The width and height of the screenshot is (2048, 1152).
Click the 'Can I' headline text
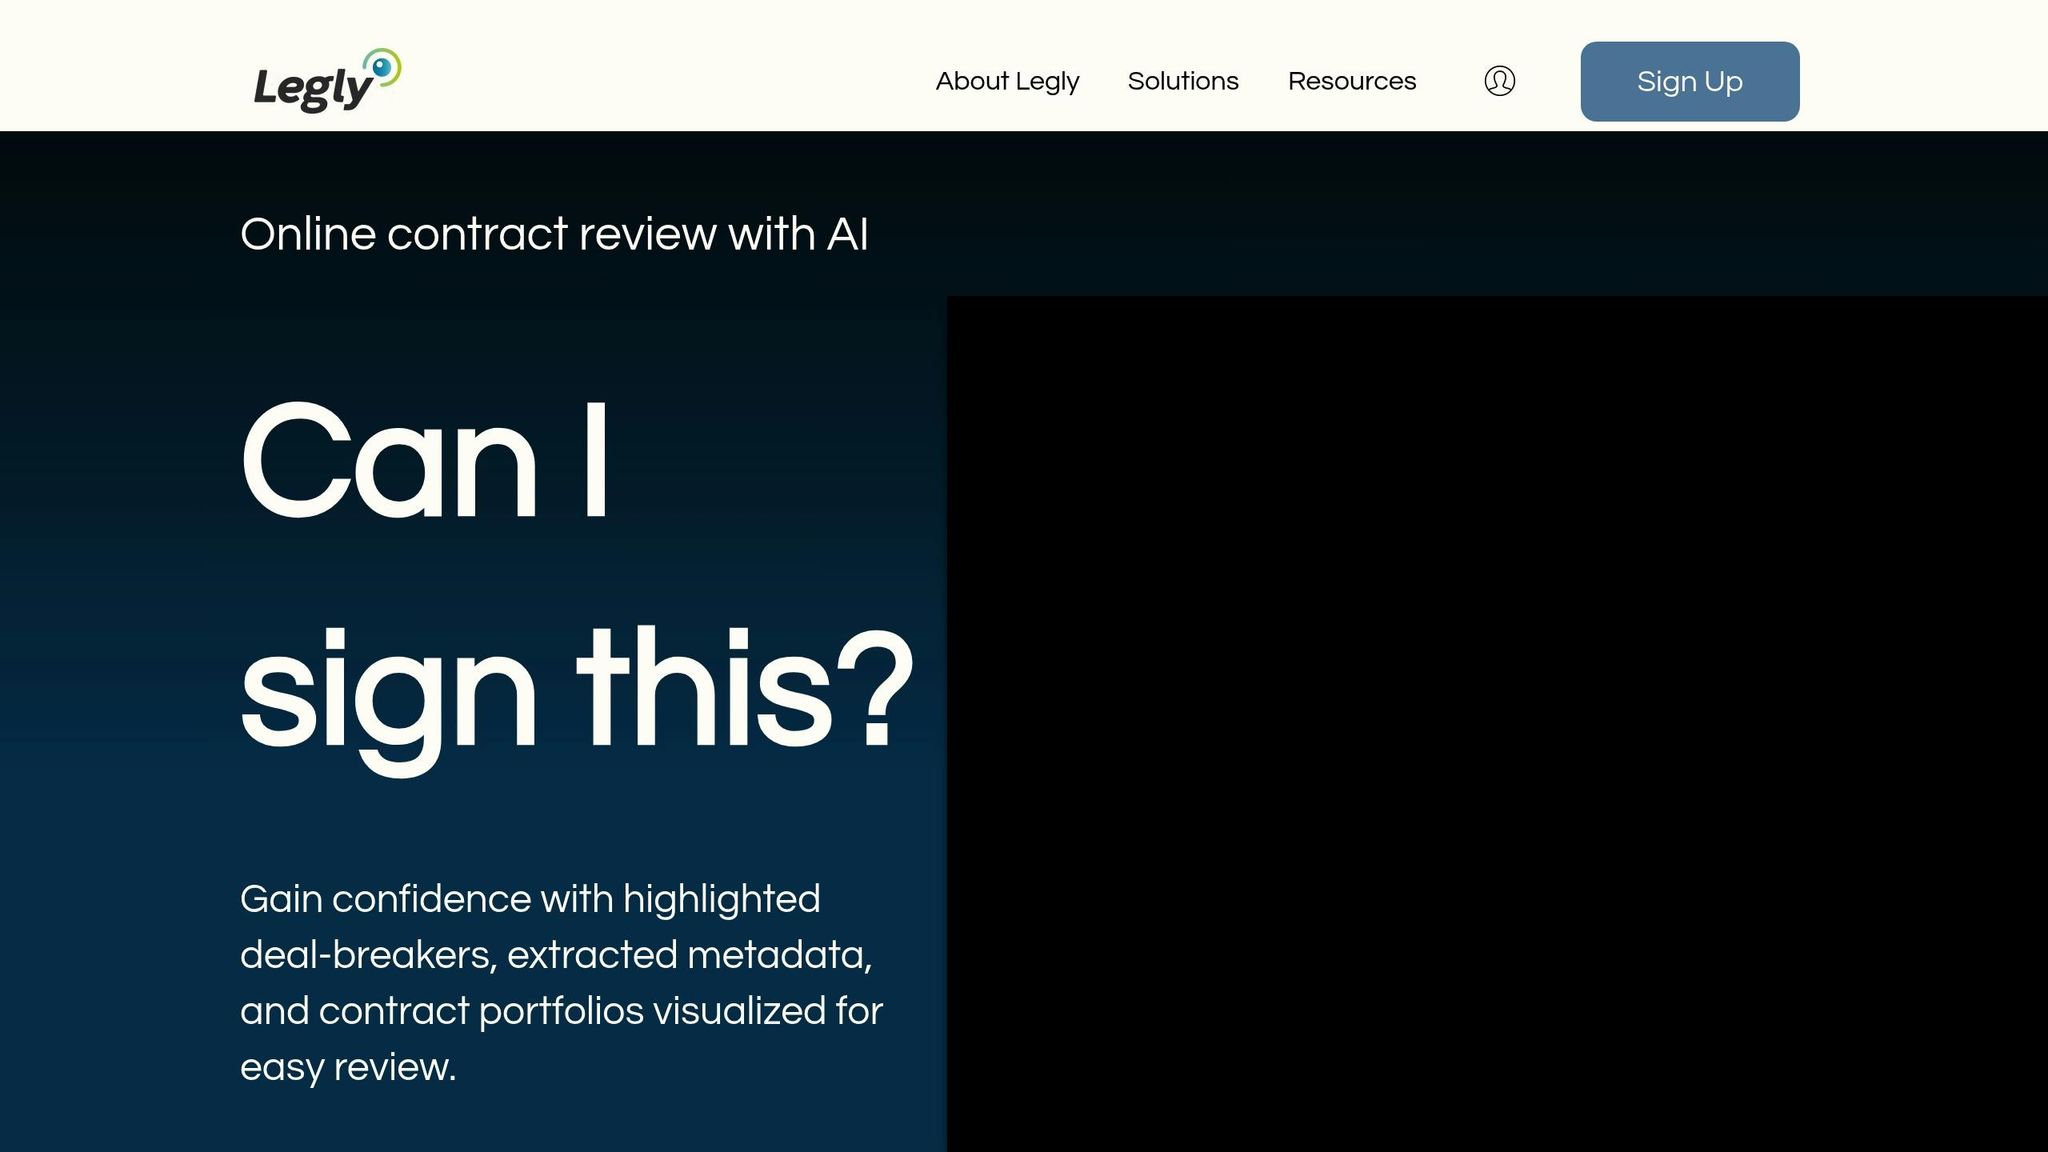pyautogui.click(x=425, y=460)
